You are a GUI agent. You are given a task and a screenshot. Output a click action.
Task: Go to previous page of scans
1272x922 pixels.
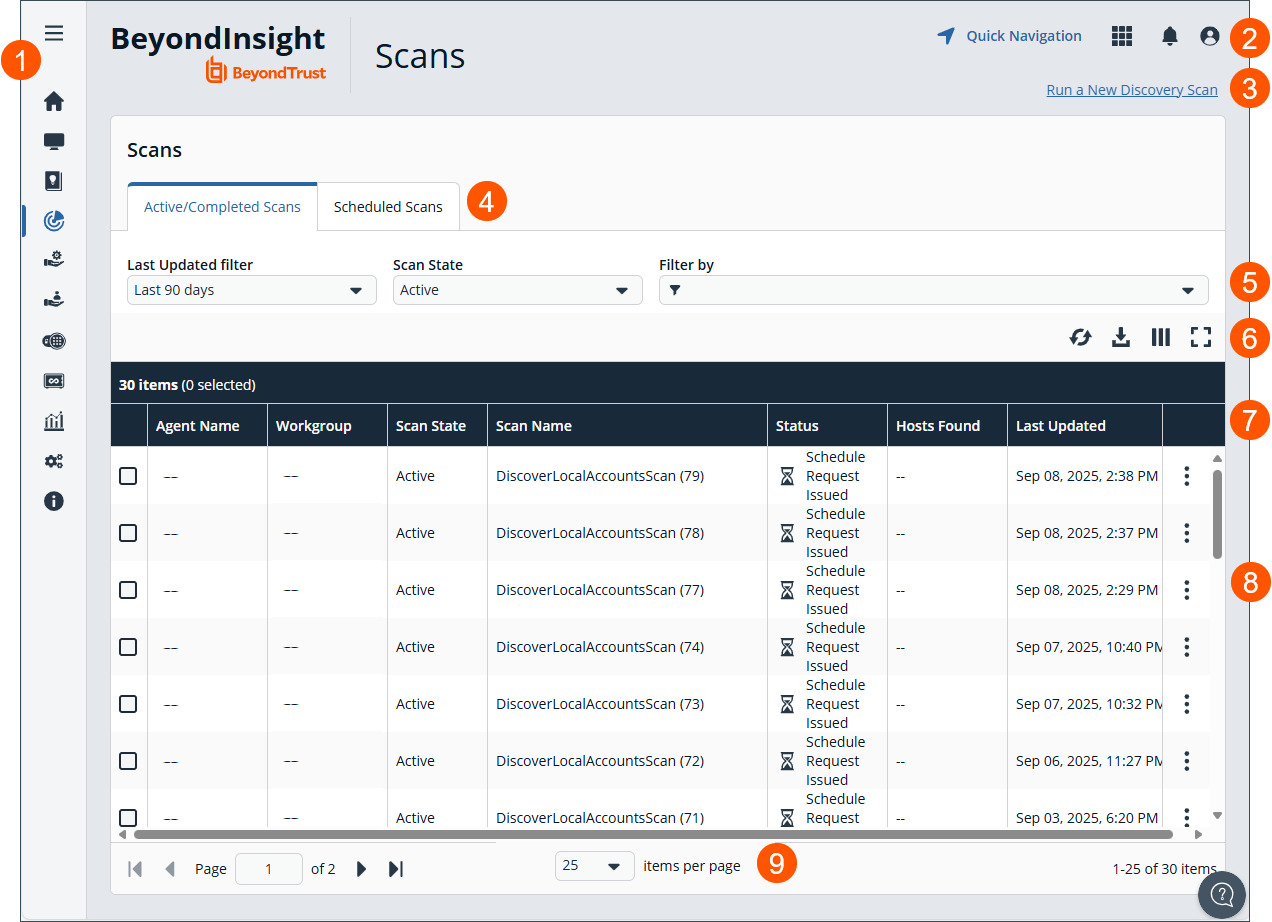[169, 869]
